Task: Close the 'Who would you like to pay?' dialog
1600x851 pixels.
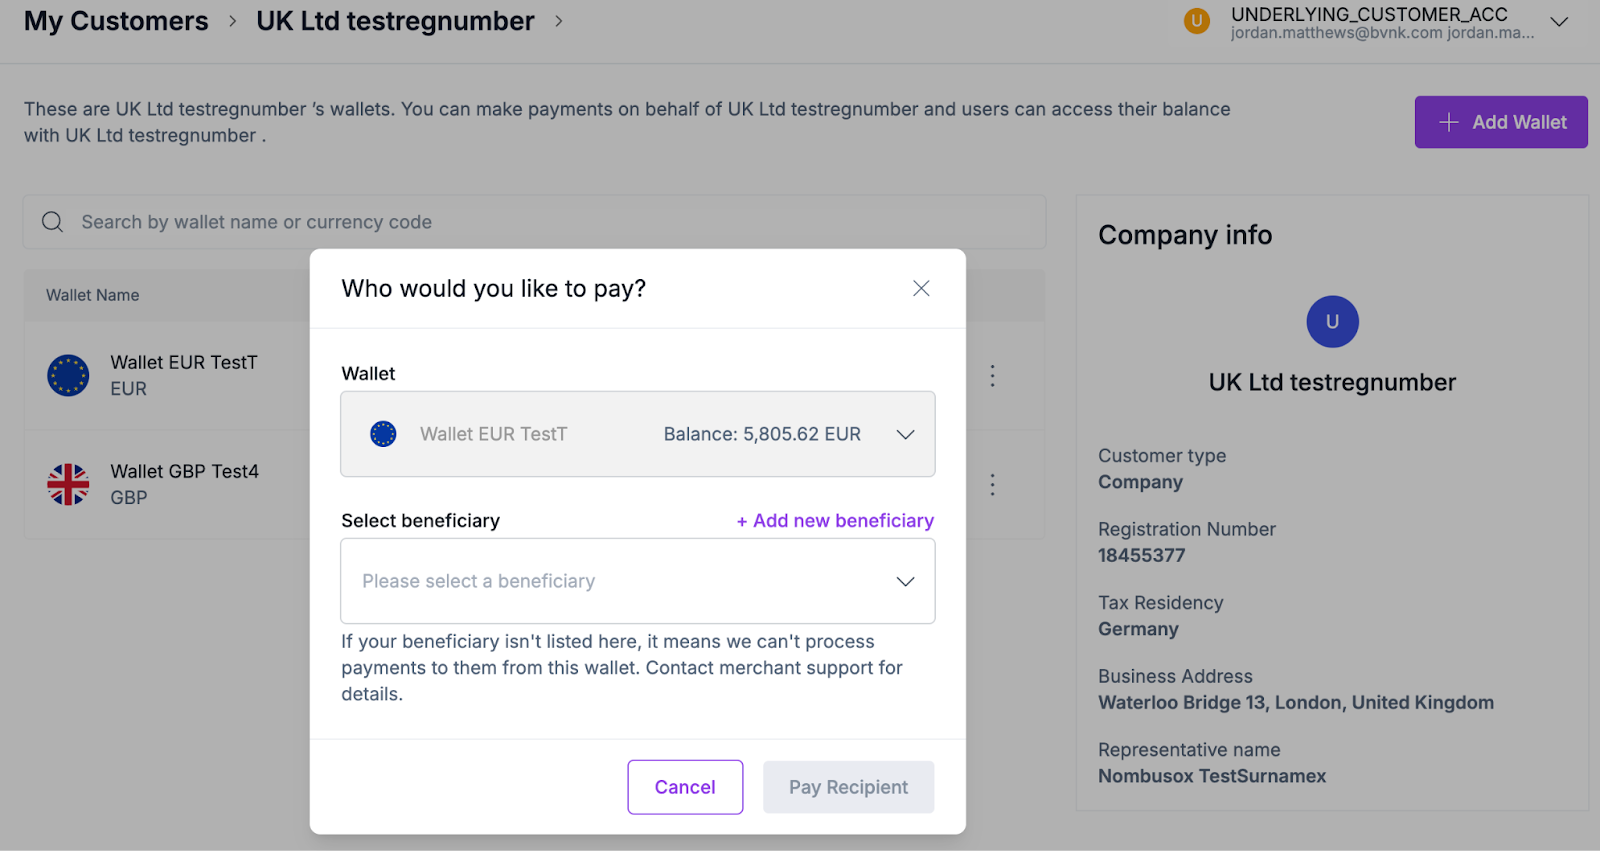Action: [921, 288]
